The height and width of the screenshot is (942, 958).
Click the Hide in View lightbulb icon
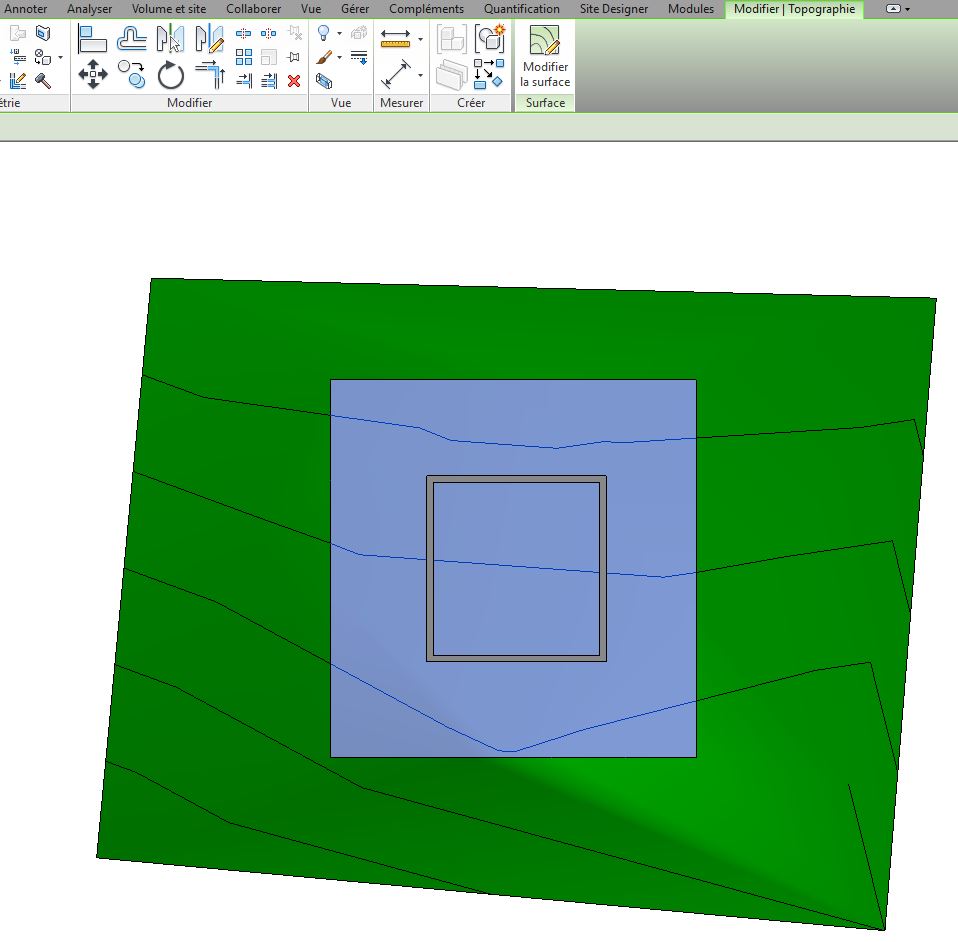click(323, 33)
